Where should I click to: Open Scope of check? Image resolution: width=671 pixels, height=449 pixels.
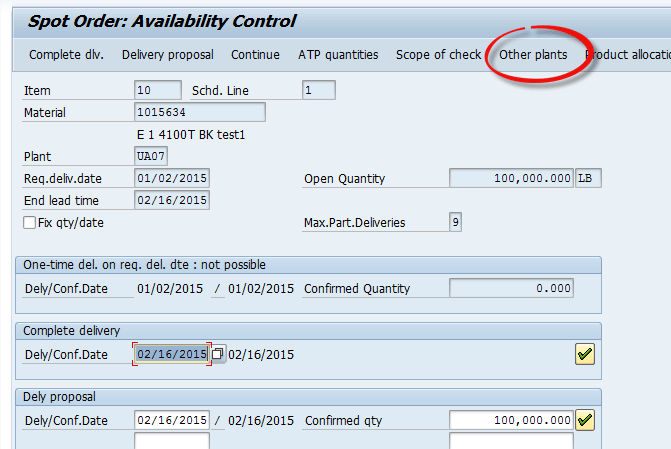click(438, 55)
